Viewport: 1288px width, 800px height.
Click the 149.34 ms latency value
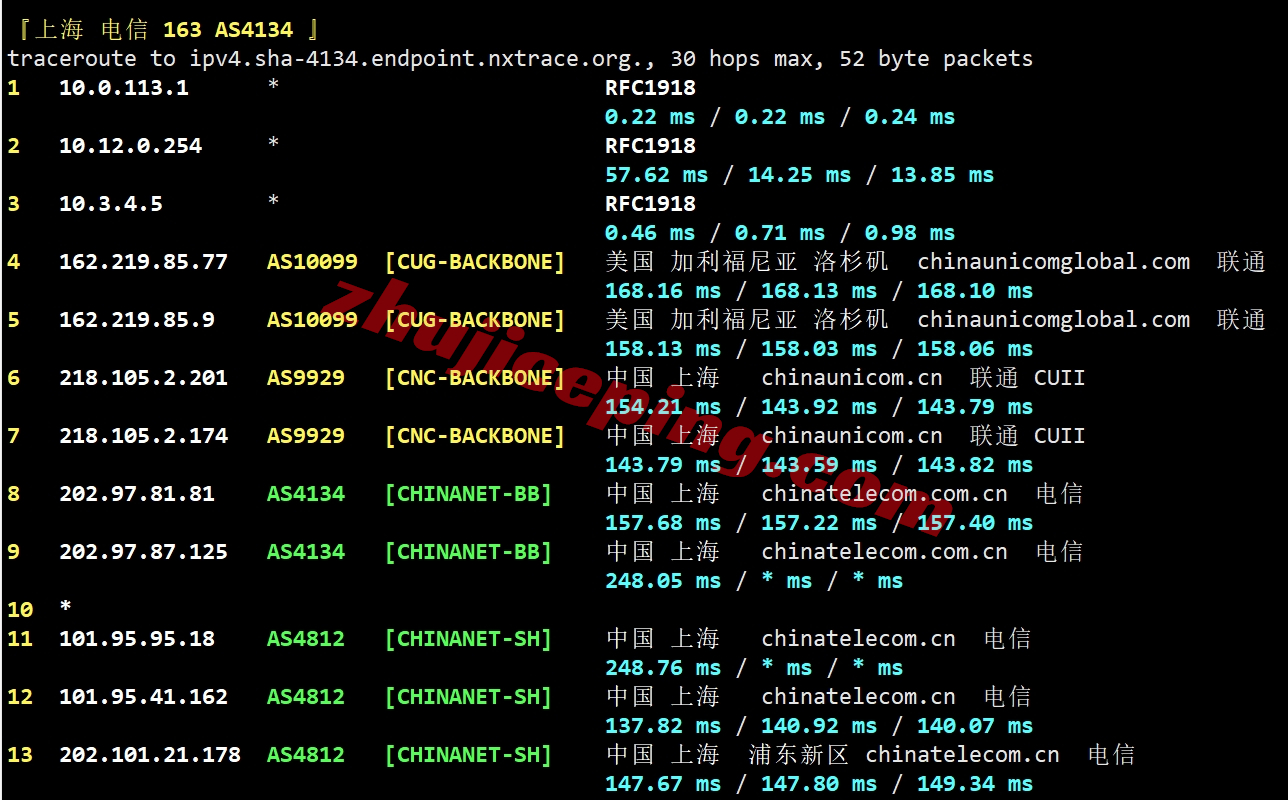point(975,784)
